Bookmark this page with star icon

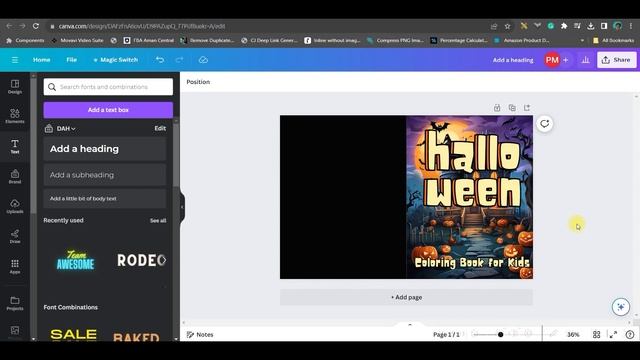(507, 26)
